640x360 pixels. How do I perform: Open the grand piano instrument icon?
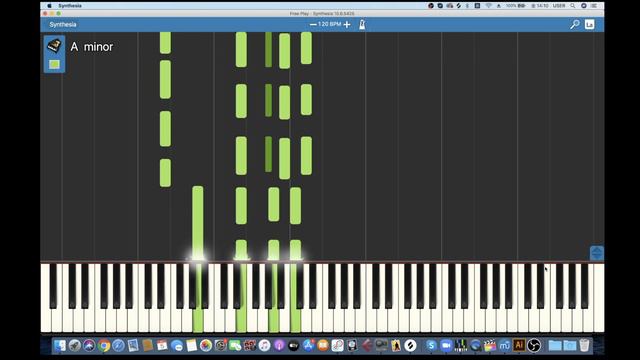click(x=54, y=45)
